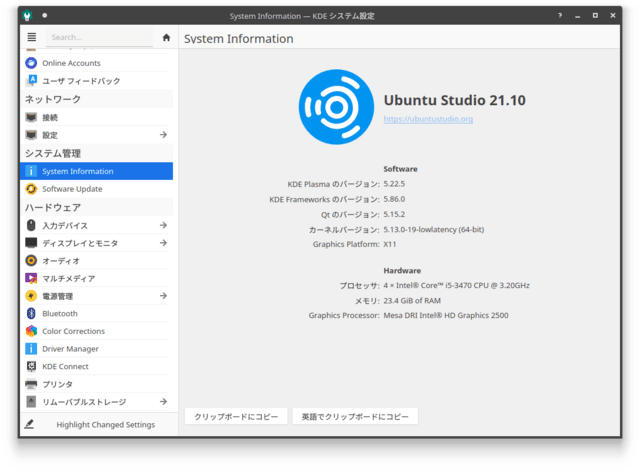Select the Driver Manager label

point(71,349)
